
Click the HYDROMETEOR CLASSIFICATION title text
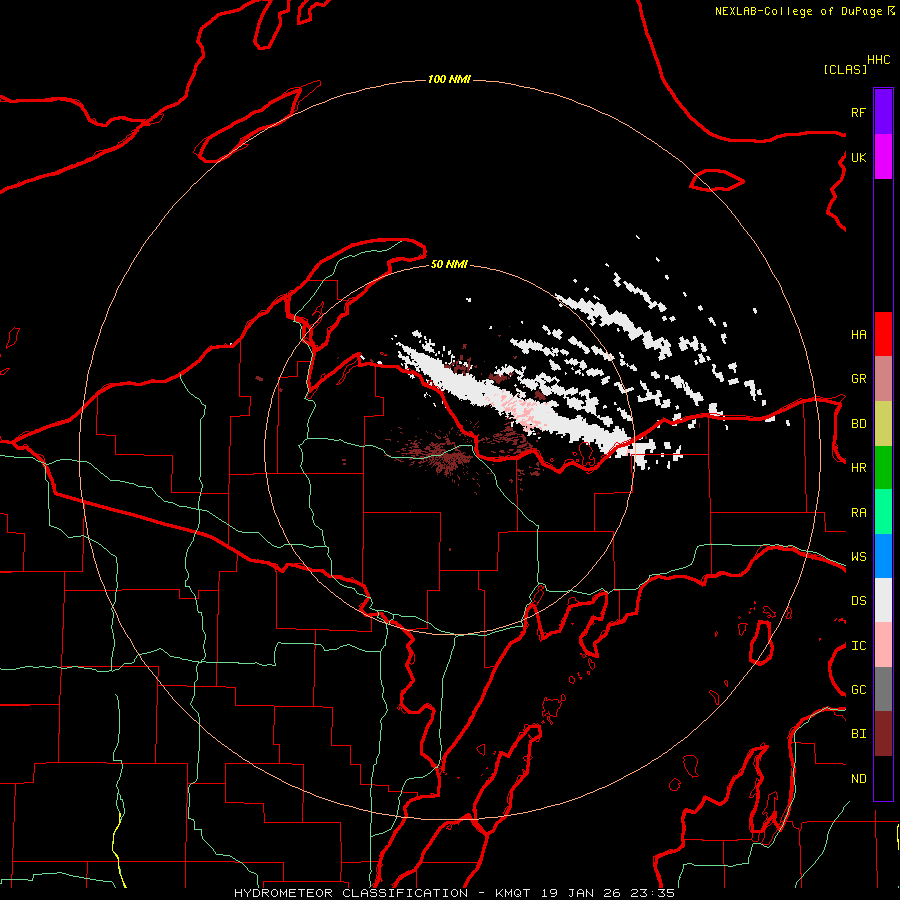tap(351, 893)
